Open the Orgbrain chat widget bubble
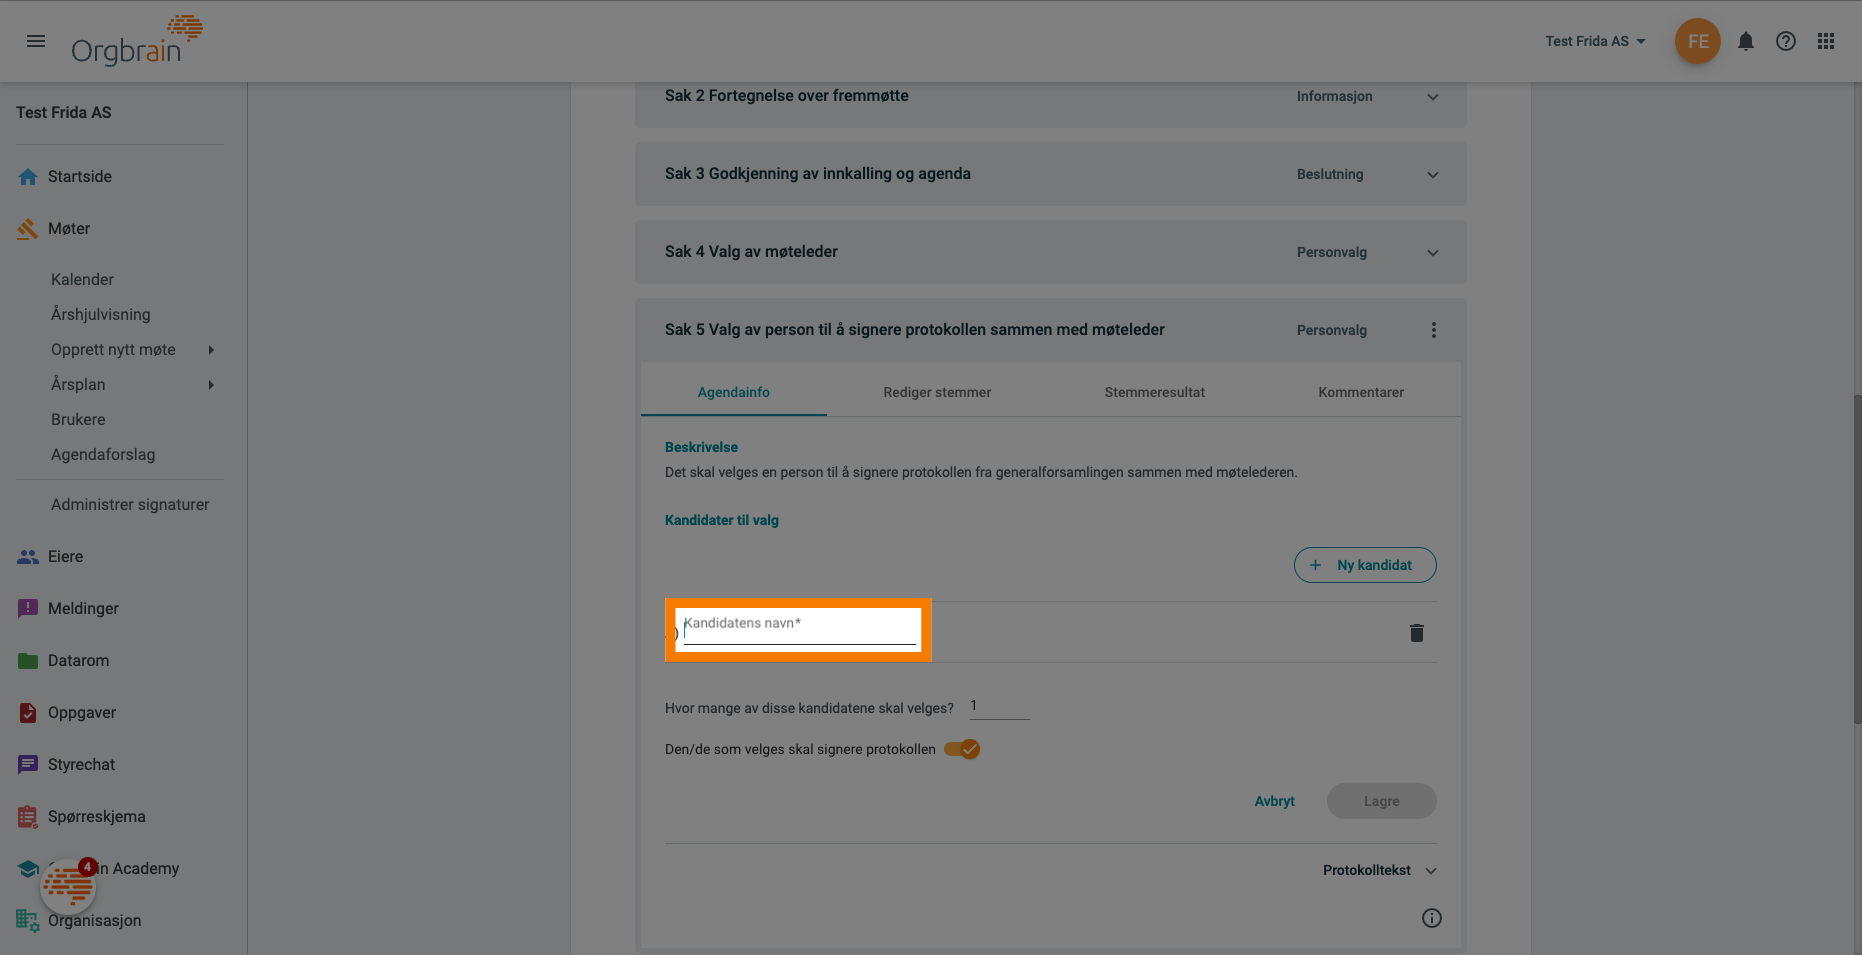 point(68,885)
